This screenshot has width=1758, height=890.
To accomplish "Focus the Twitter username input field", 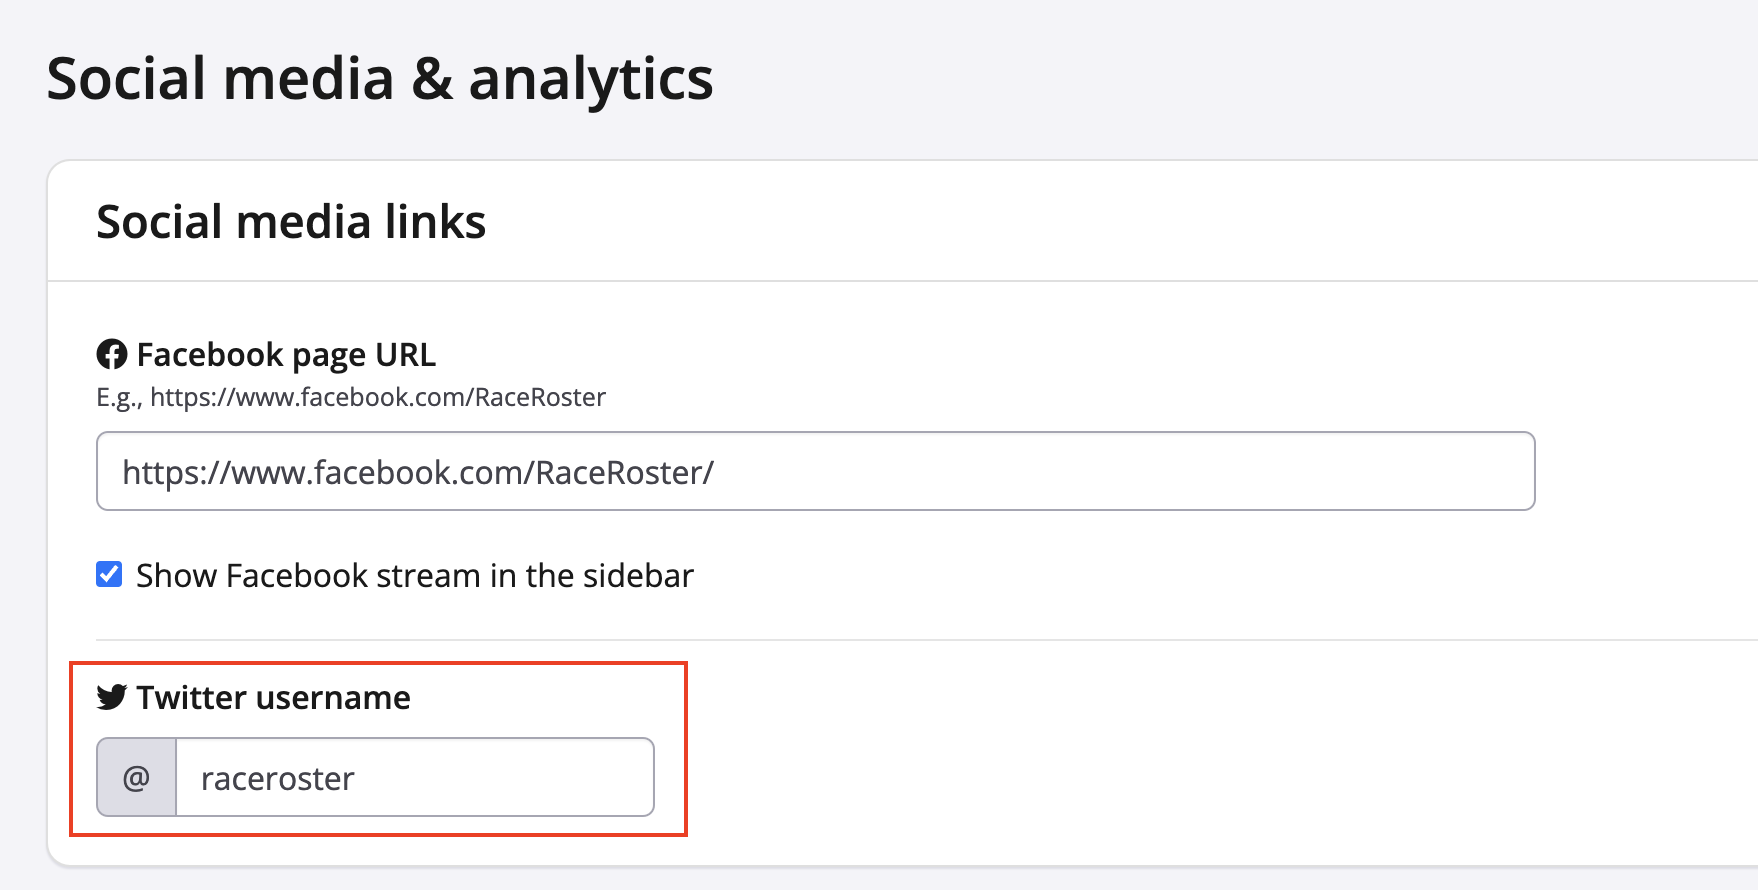I will click(x=414, y=778).
